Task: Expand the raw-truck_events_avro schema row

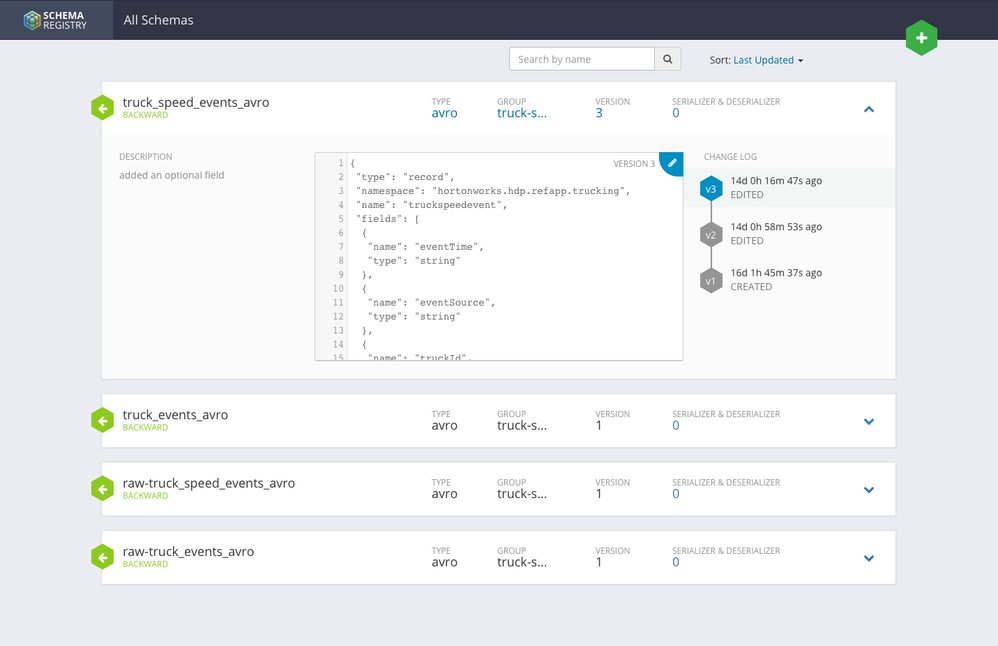Action: click(x=868, y=558)
